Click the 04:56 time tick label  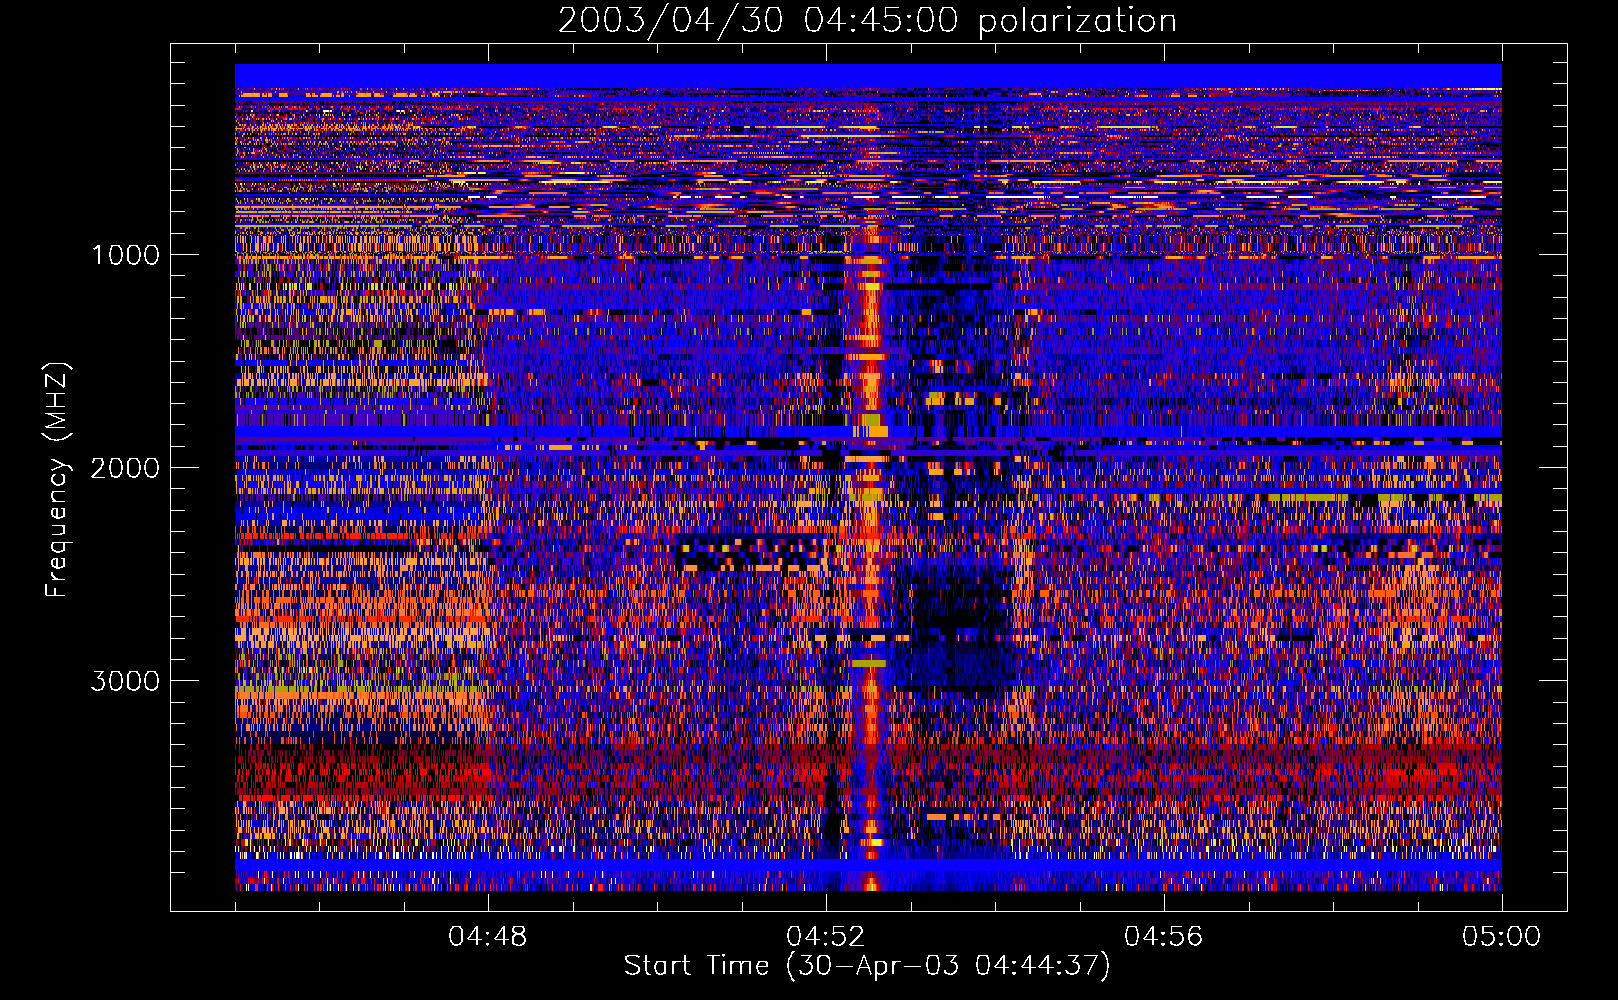point(1164,937)
